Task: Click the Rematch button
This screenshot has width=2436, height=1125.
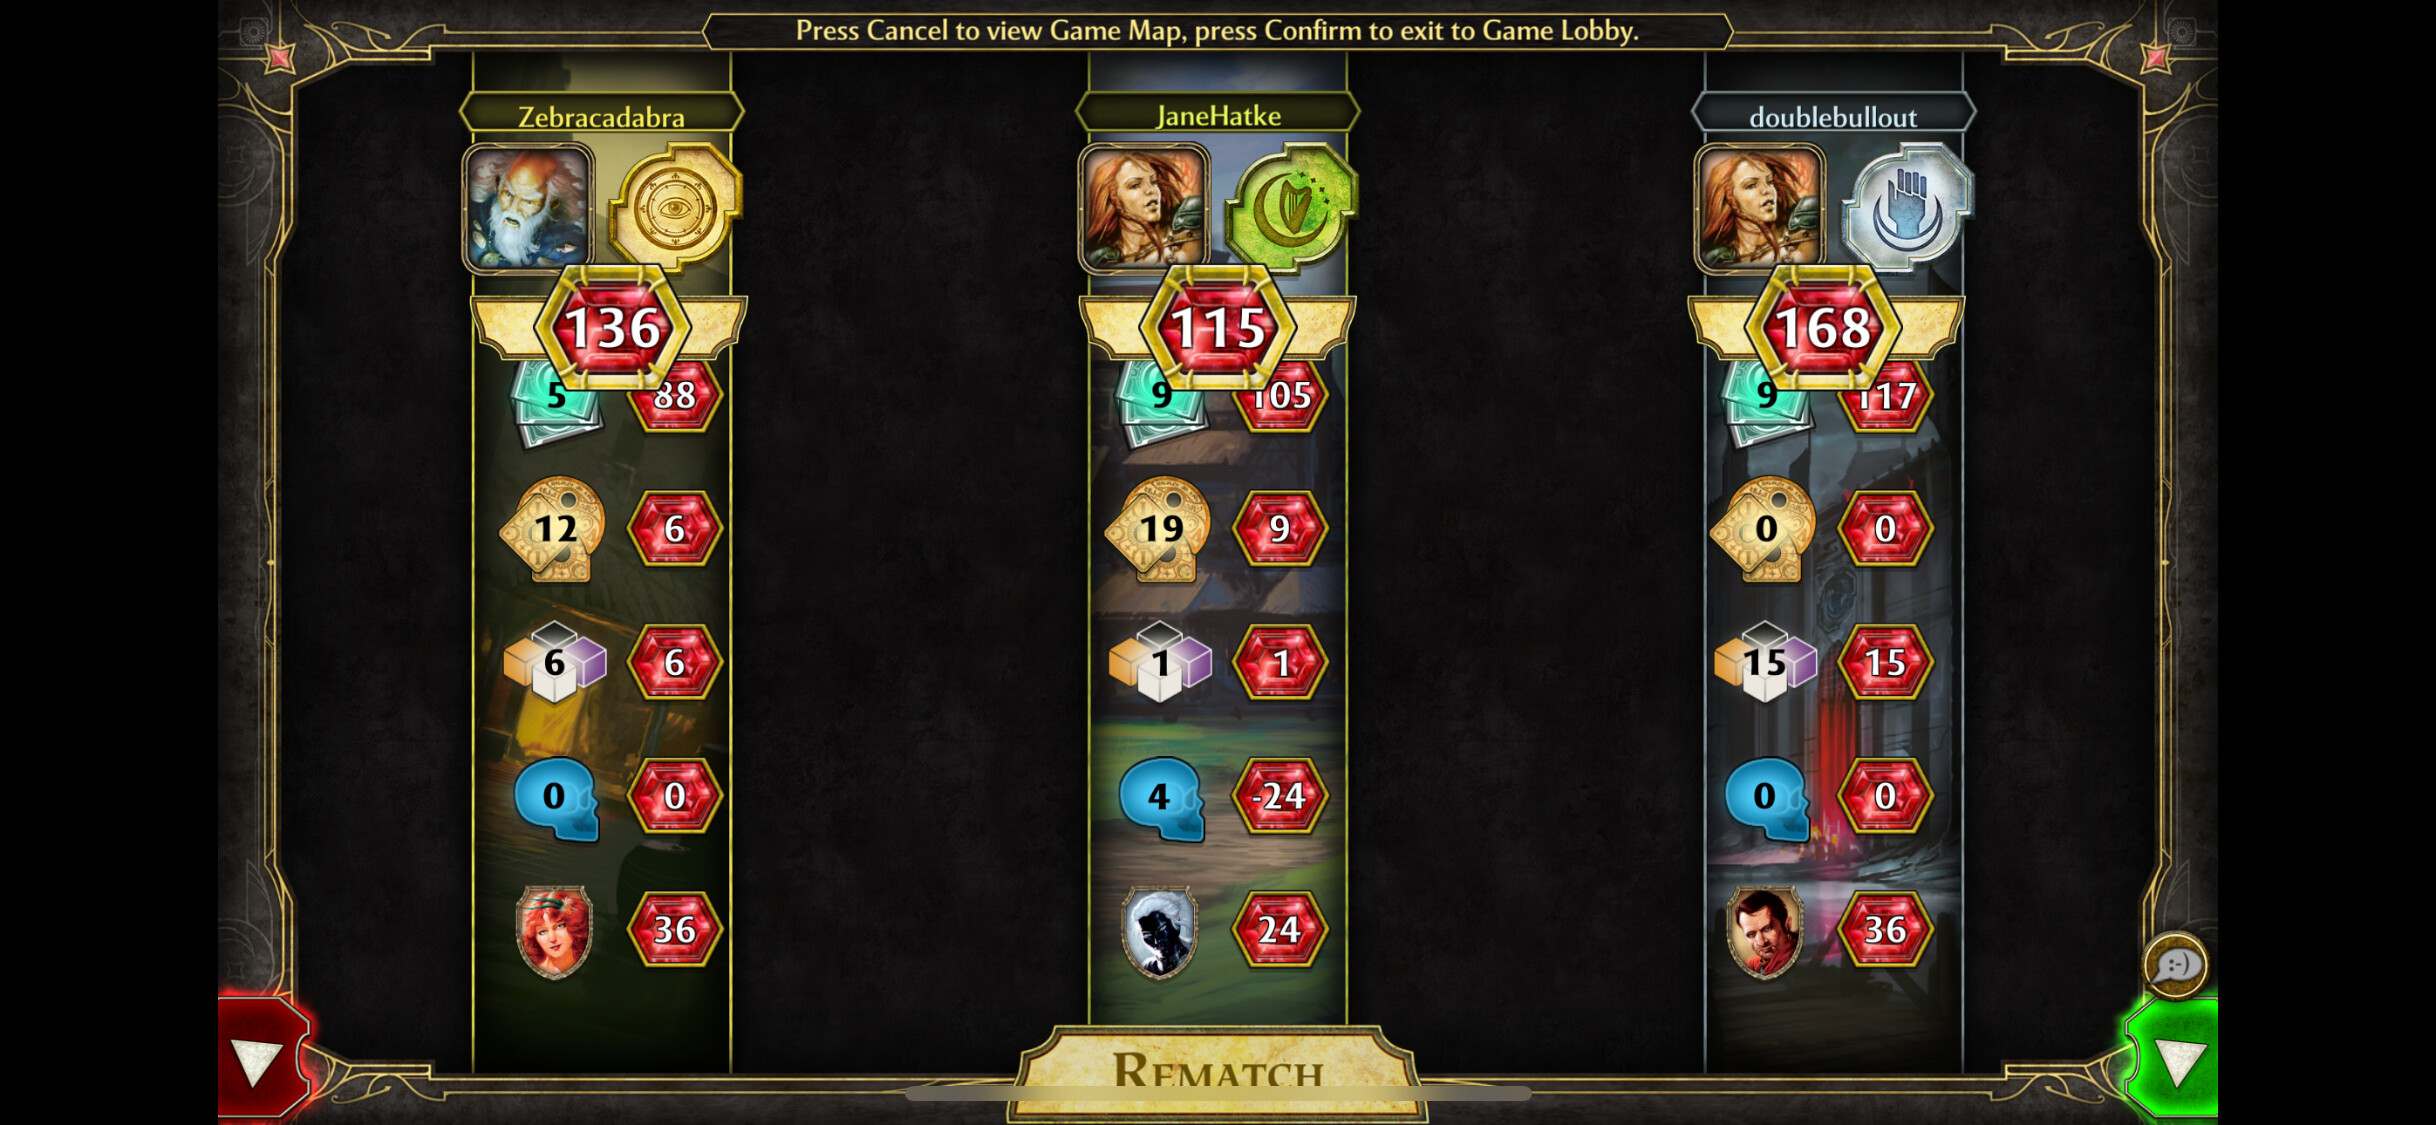Action: click(1217, 1070)
